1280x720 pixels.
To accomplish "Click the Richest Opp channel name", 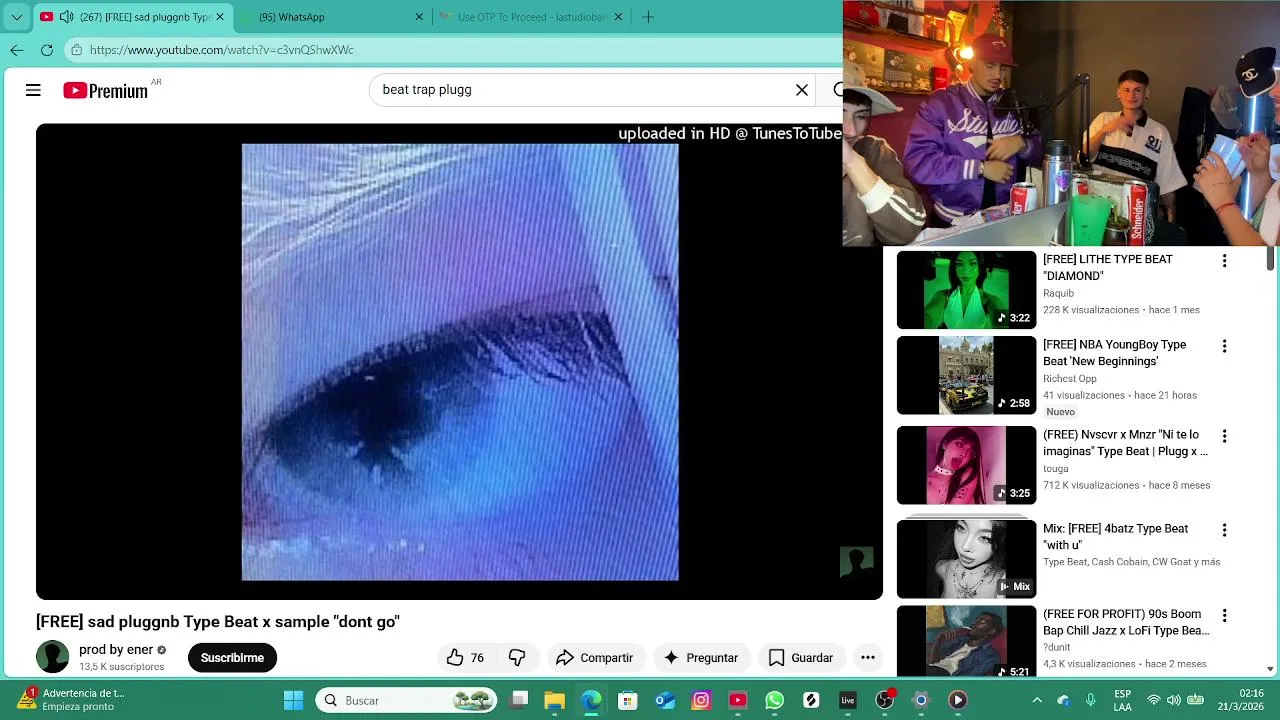I will click(1070, 379).
